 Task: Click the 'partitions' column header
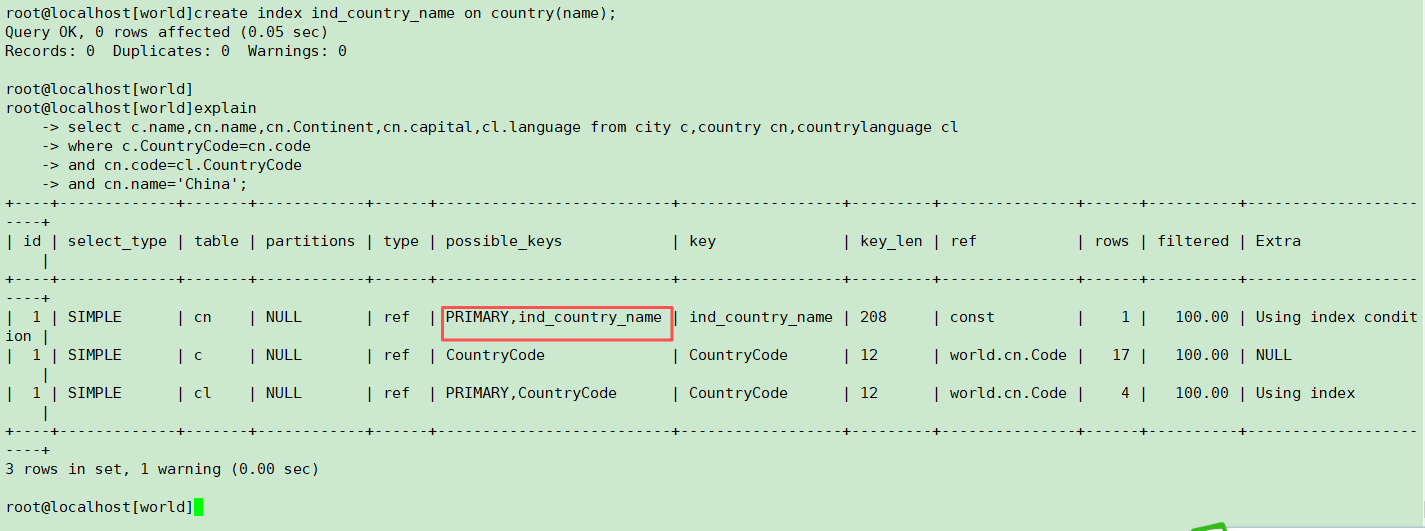(x=310, y=241)
